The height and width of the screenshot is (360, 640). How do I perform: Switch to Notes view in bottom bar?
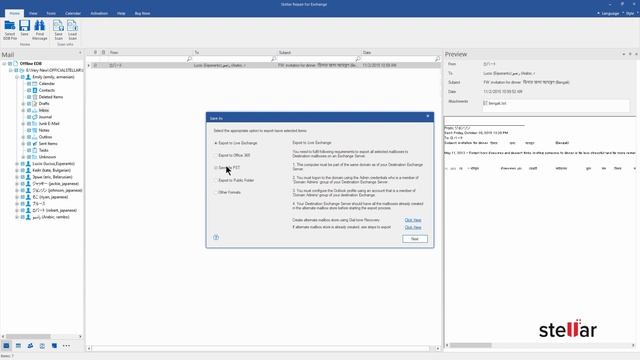point(54,346)
